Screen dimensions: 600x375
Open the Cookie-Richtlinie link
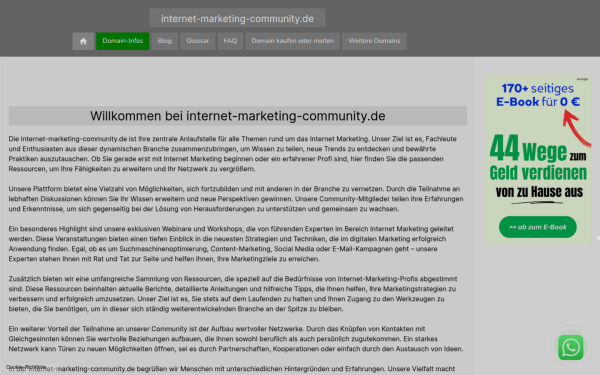(26, 367)
